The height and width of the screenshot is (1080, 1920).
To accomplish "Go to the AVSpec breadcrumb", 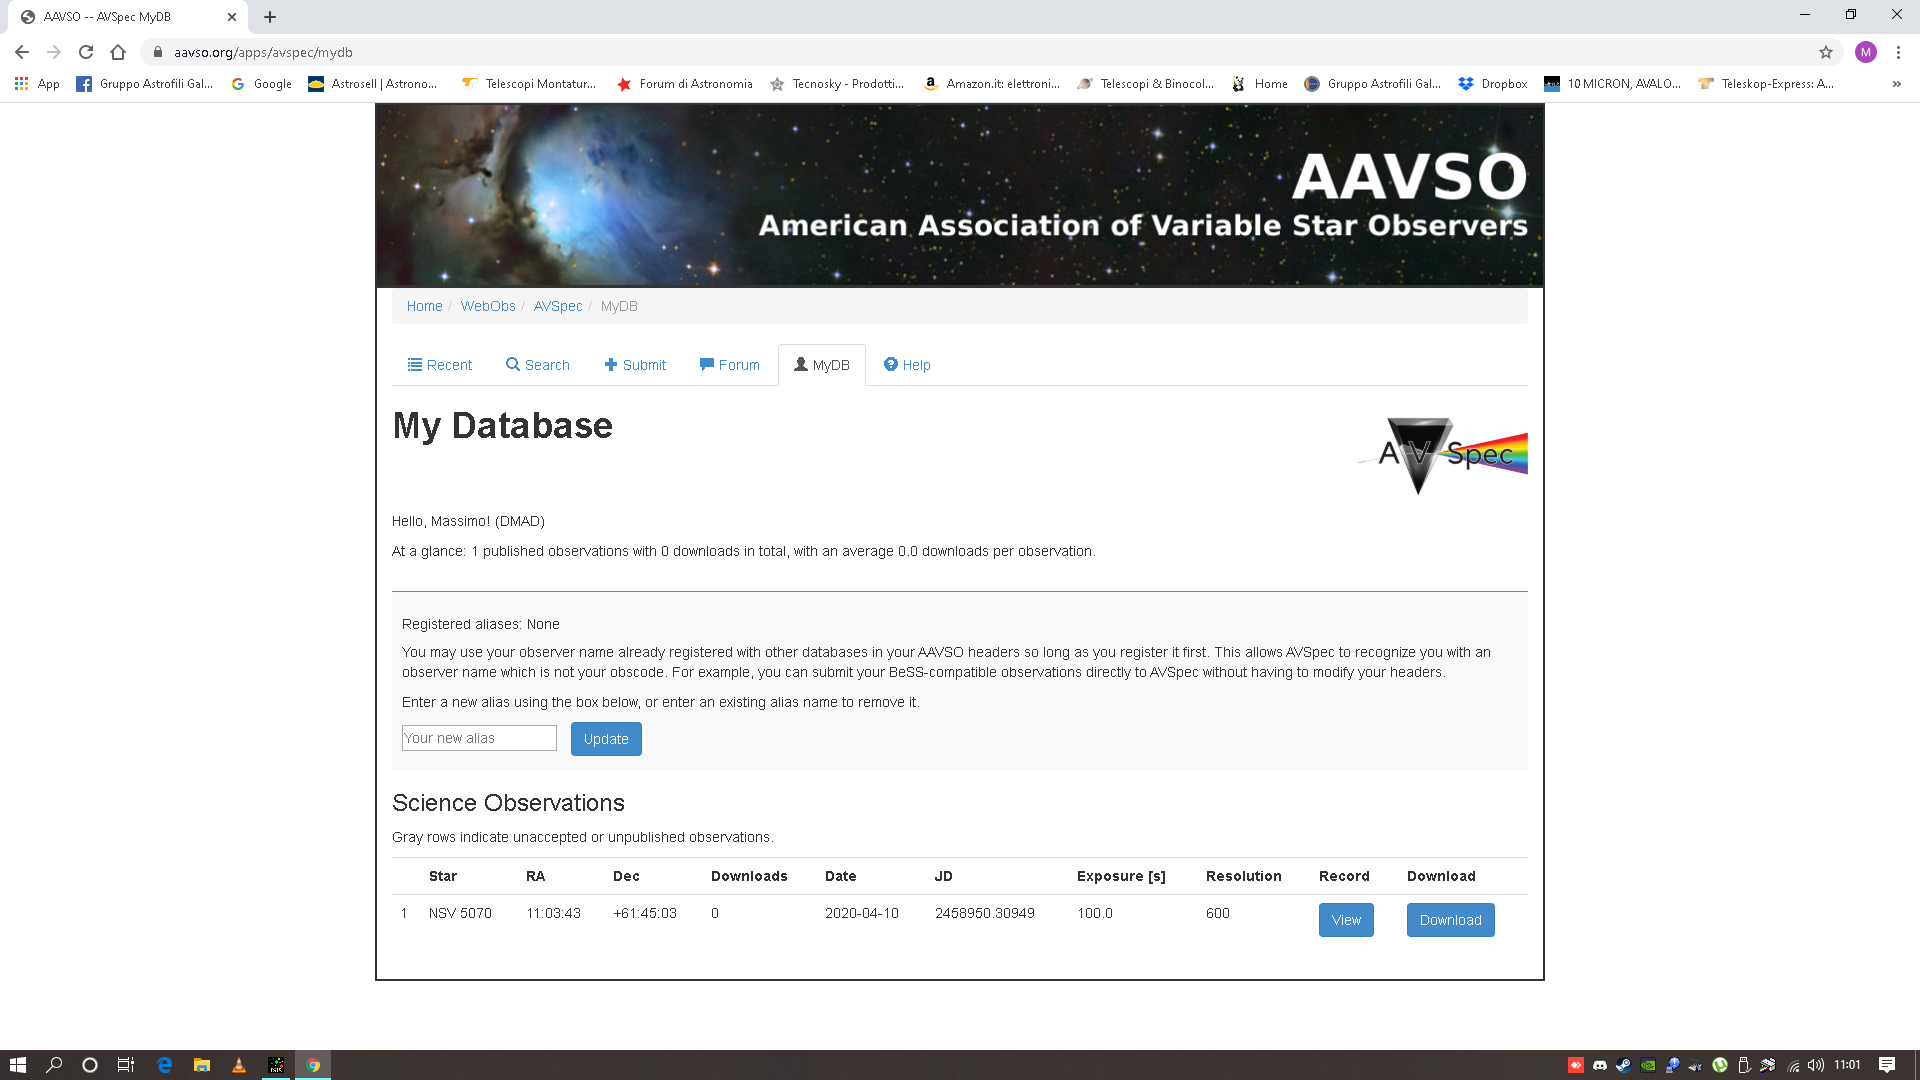I will (558, 306).
